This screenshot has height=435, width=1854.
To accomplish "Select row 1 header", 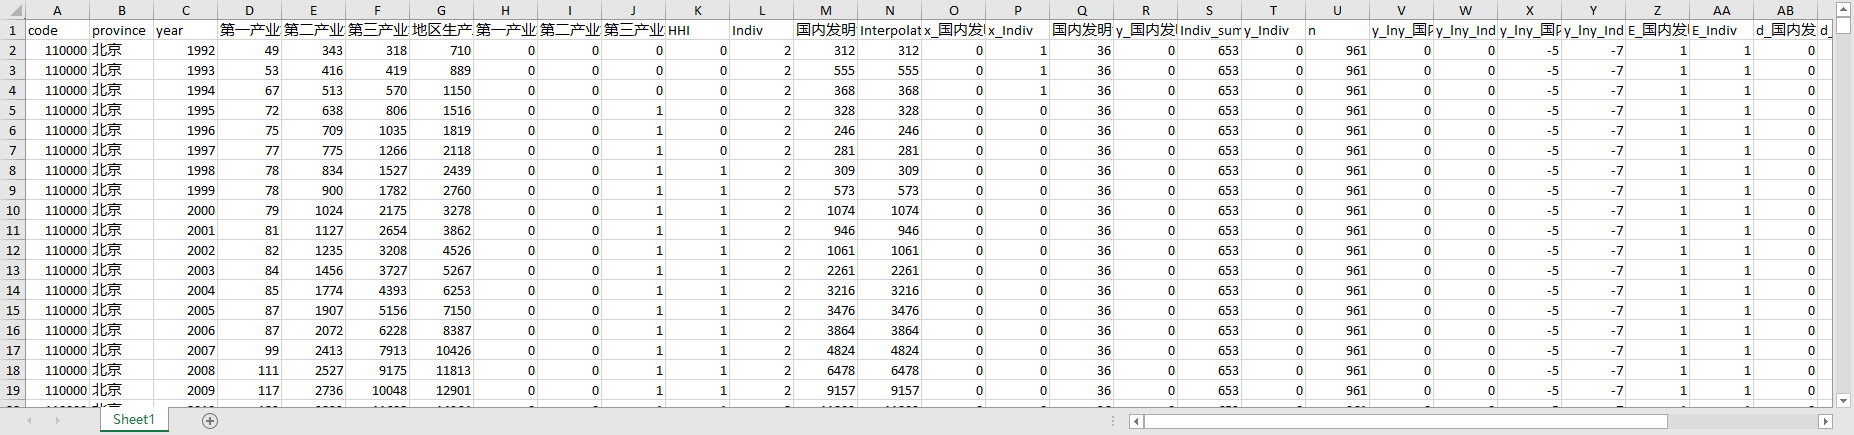I will tap(12, 30).
